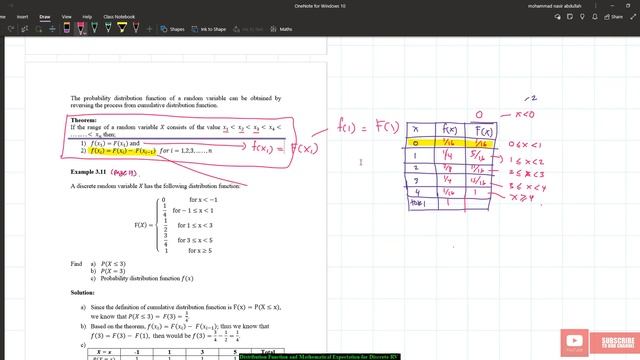Click the account name mohammad nasir abdullah
Screen dimensions: 640x360
(554, 6)
